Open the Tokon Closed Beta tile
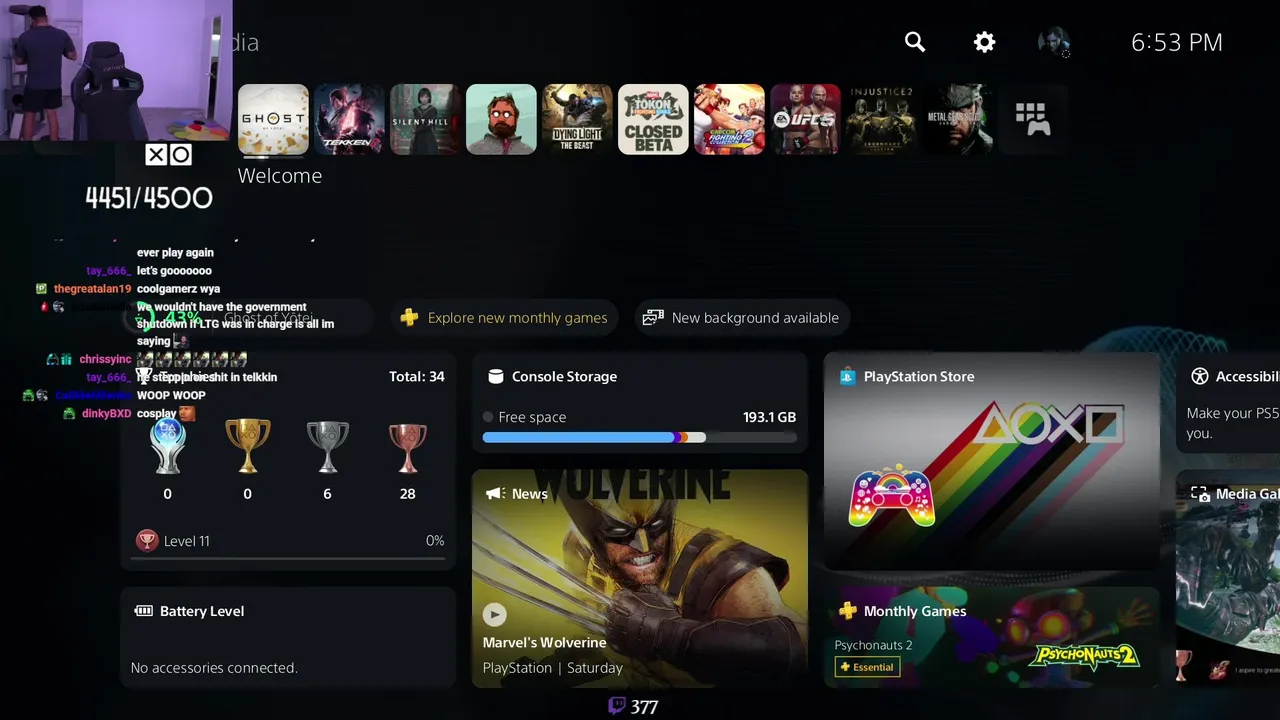The width and height of the screenshot is (1280, 720). click(653, 119)
